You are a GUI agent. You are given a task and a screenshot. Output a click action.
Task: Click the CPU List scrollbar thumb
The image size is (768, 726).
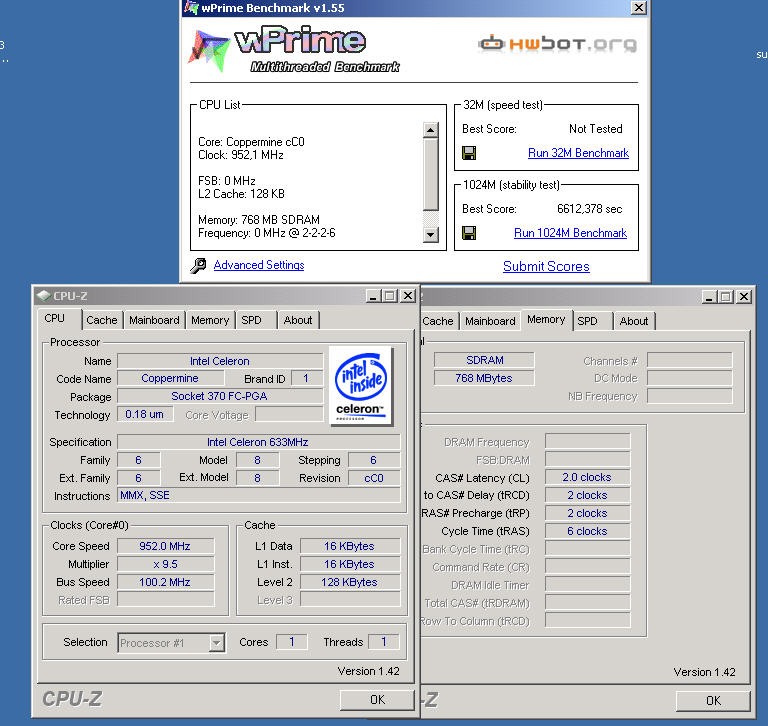pyautogui.click(x=431, y=174)
